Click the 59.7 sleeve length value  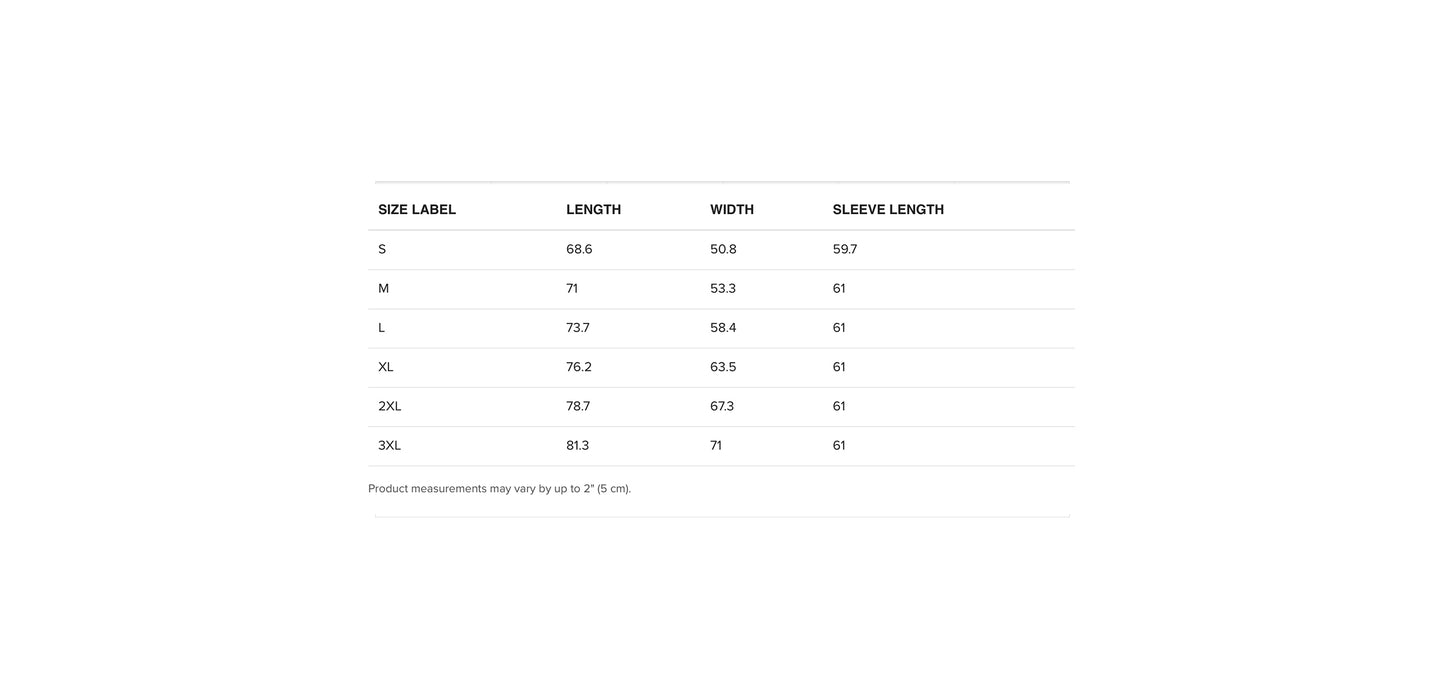pos(845,250)
